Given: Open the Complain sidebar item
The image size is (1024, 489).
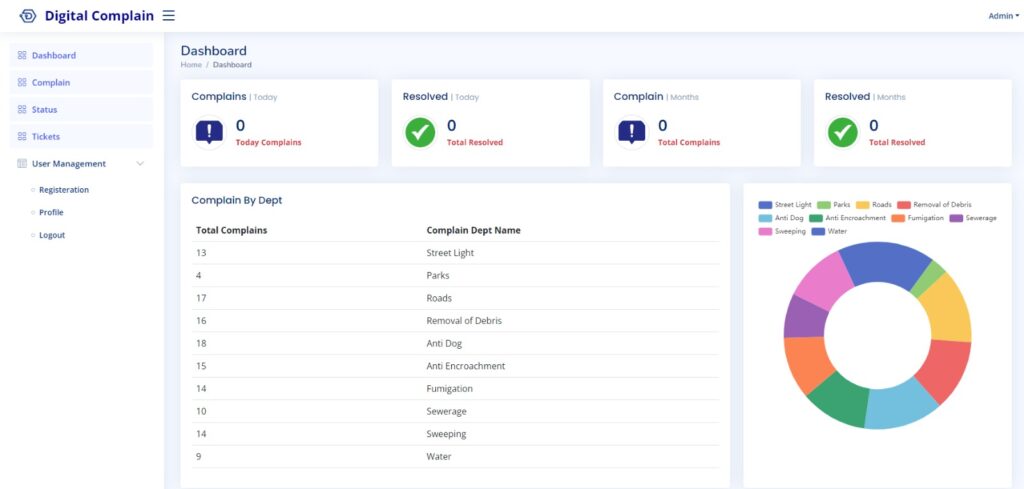Looking at the screenshot, I should pyautogui.click(x=81, y=83).
